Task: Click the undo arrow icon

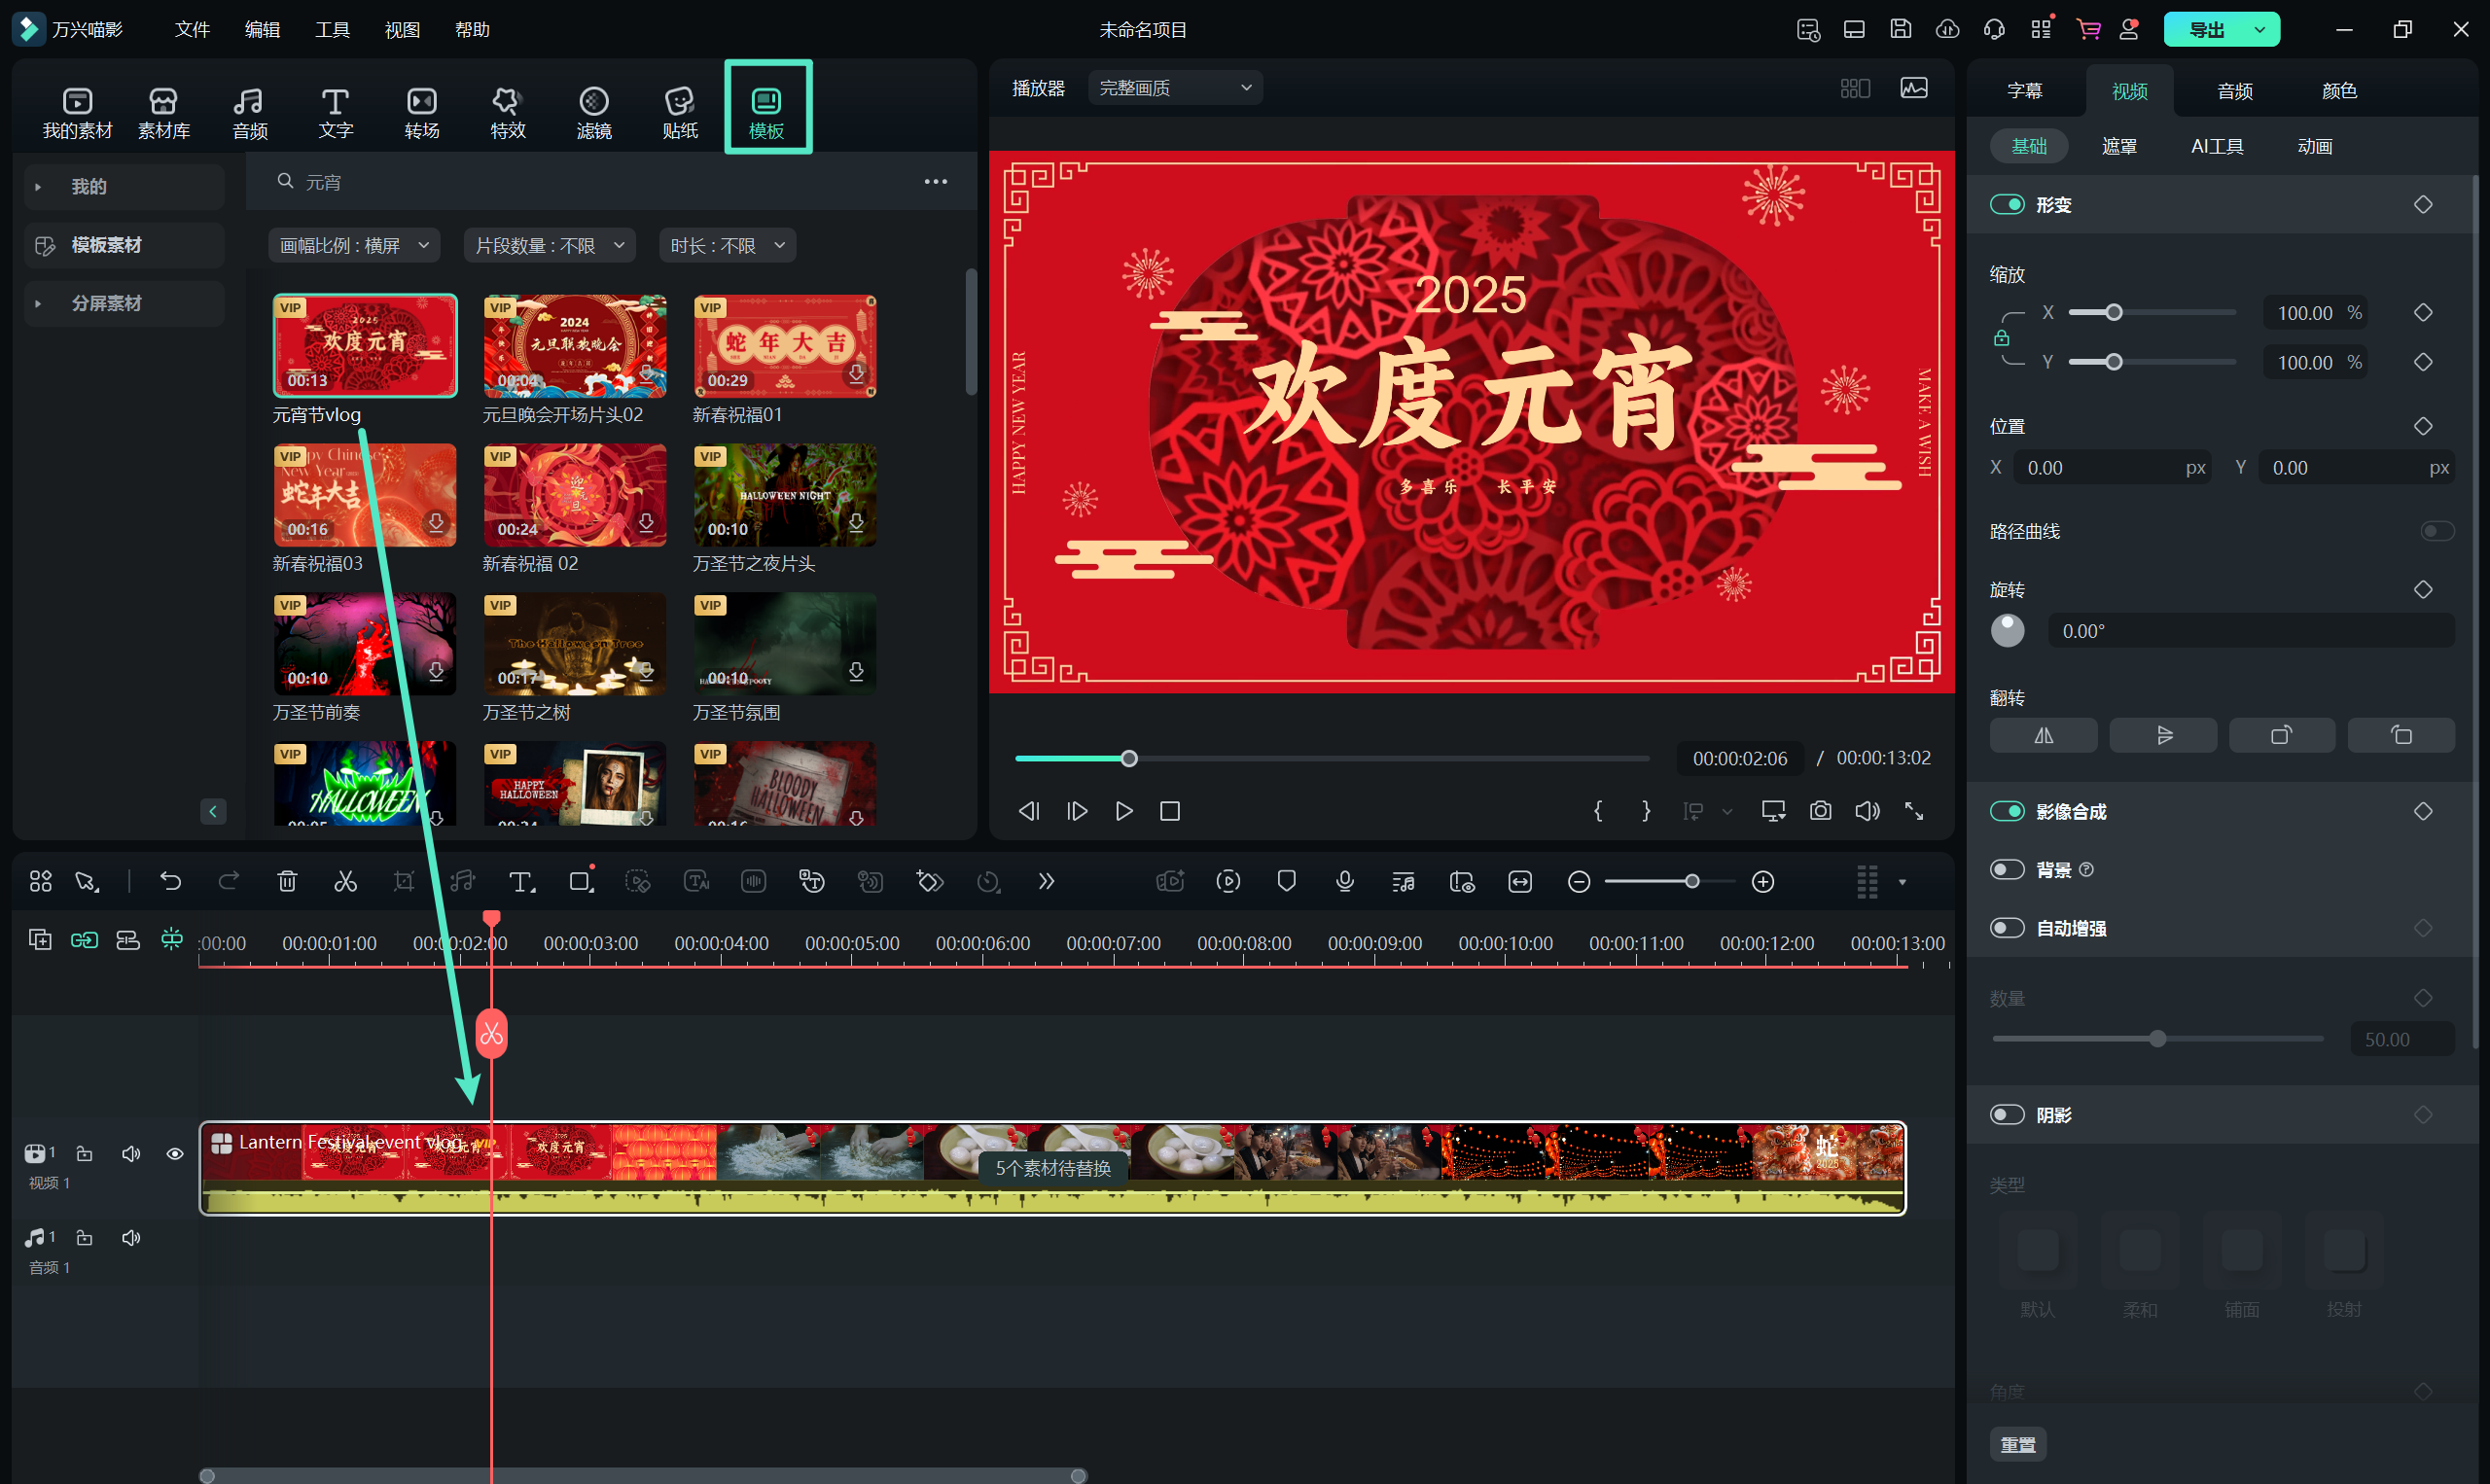Action: (x=171, y=881)
